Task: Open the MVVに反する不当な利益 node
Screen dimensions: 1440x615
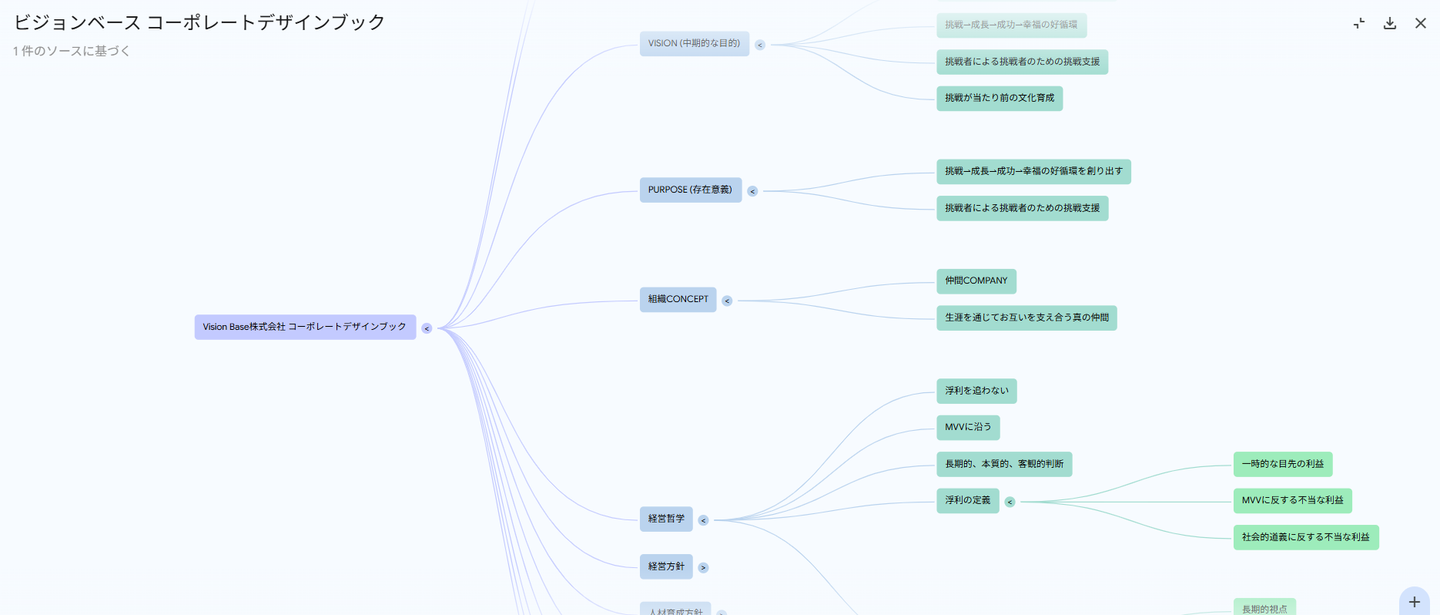Action: (x=1293, y=500)
